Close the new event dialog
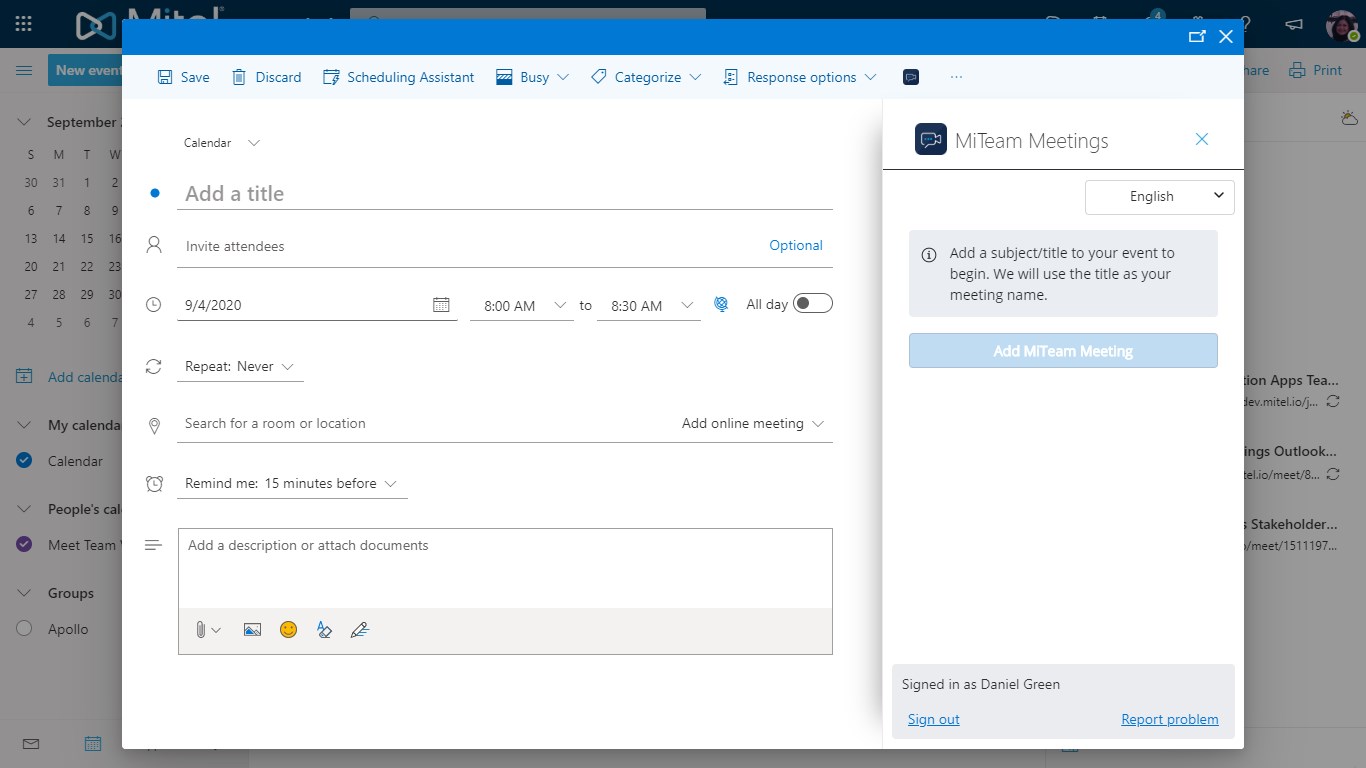 [x=1226, y=37]
